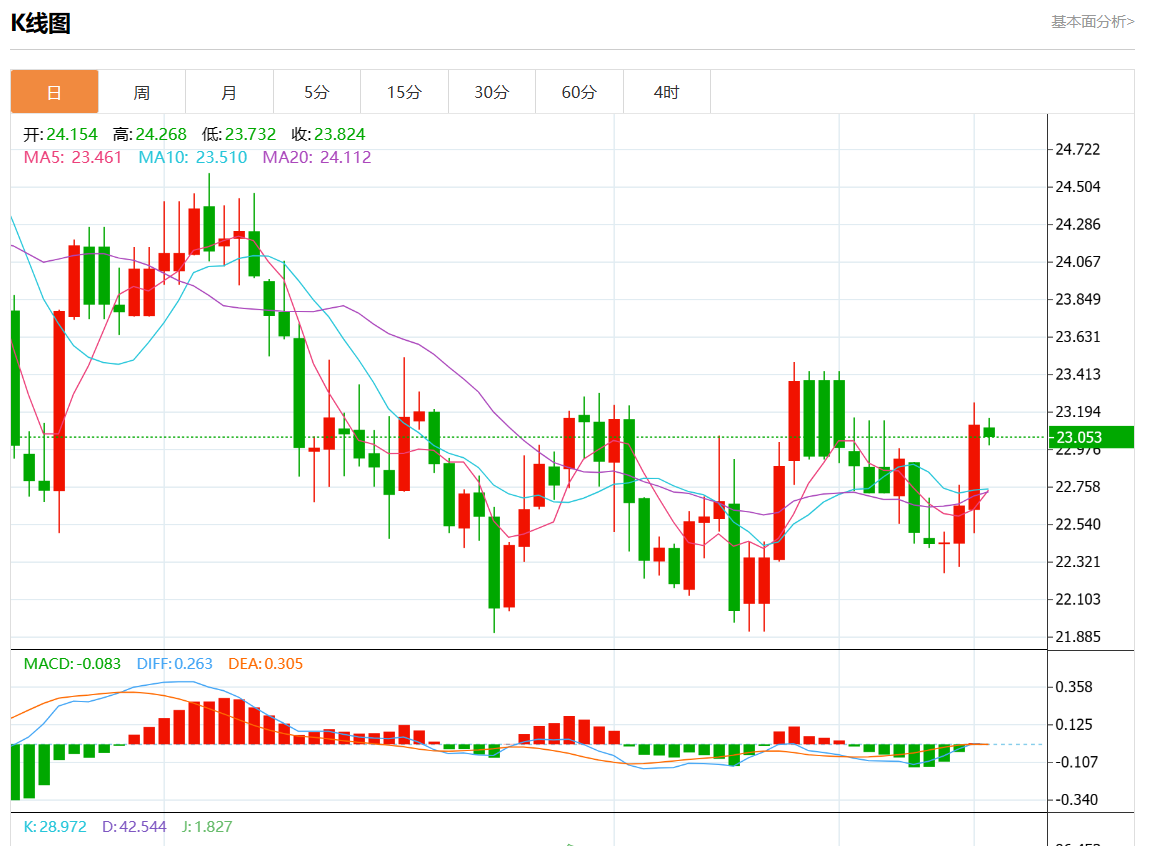Click the MA20: 24.112 label
This screenshot has height=846, width=1150.
pyautogui.click(x=317, y=158)
